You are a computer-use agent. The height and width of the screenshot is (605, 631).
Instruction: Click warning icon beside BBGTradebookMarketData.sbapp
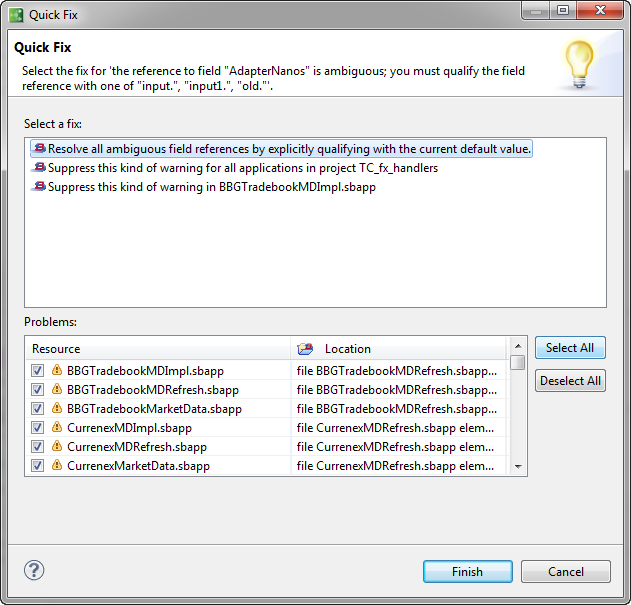pyautogui.click(x=57, y=408)
